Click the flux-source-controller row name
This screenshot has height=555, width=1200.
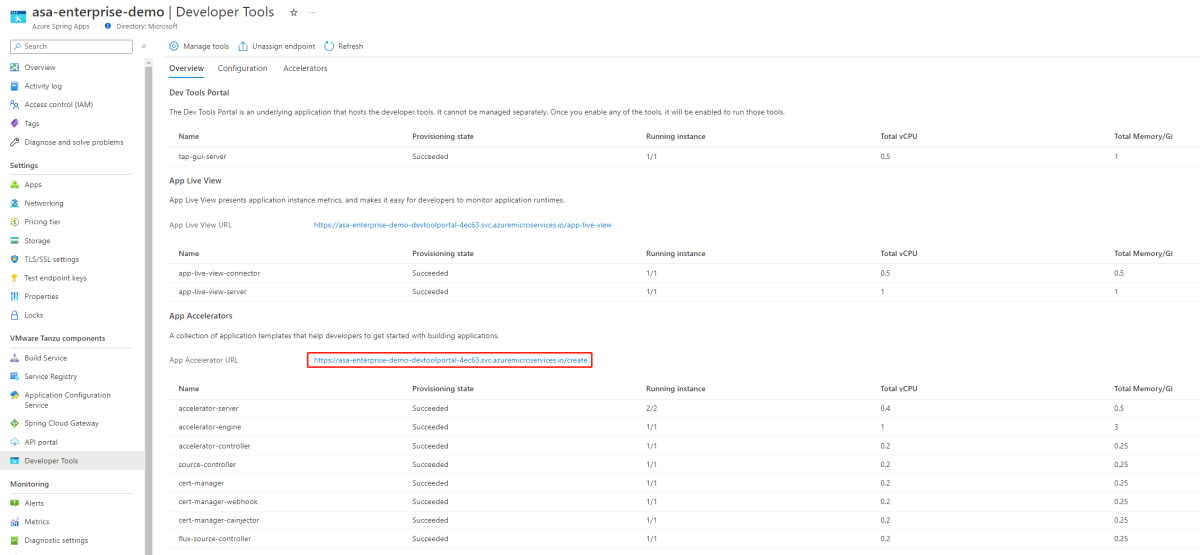click(214, 539)
